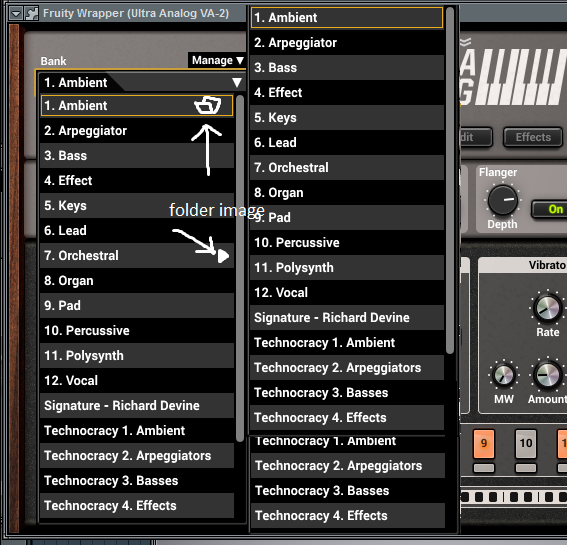Pick Technocracy 1. Ambient in left bank list

(137, 430)
